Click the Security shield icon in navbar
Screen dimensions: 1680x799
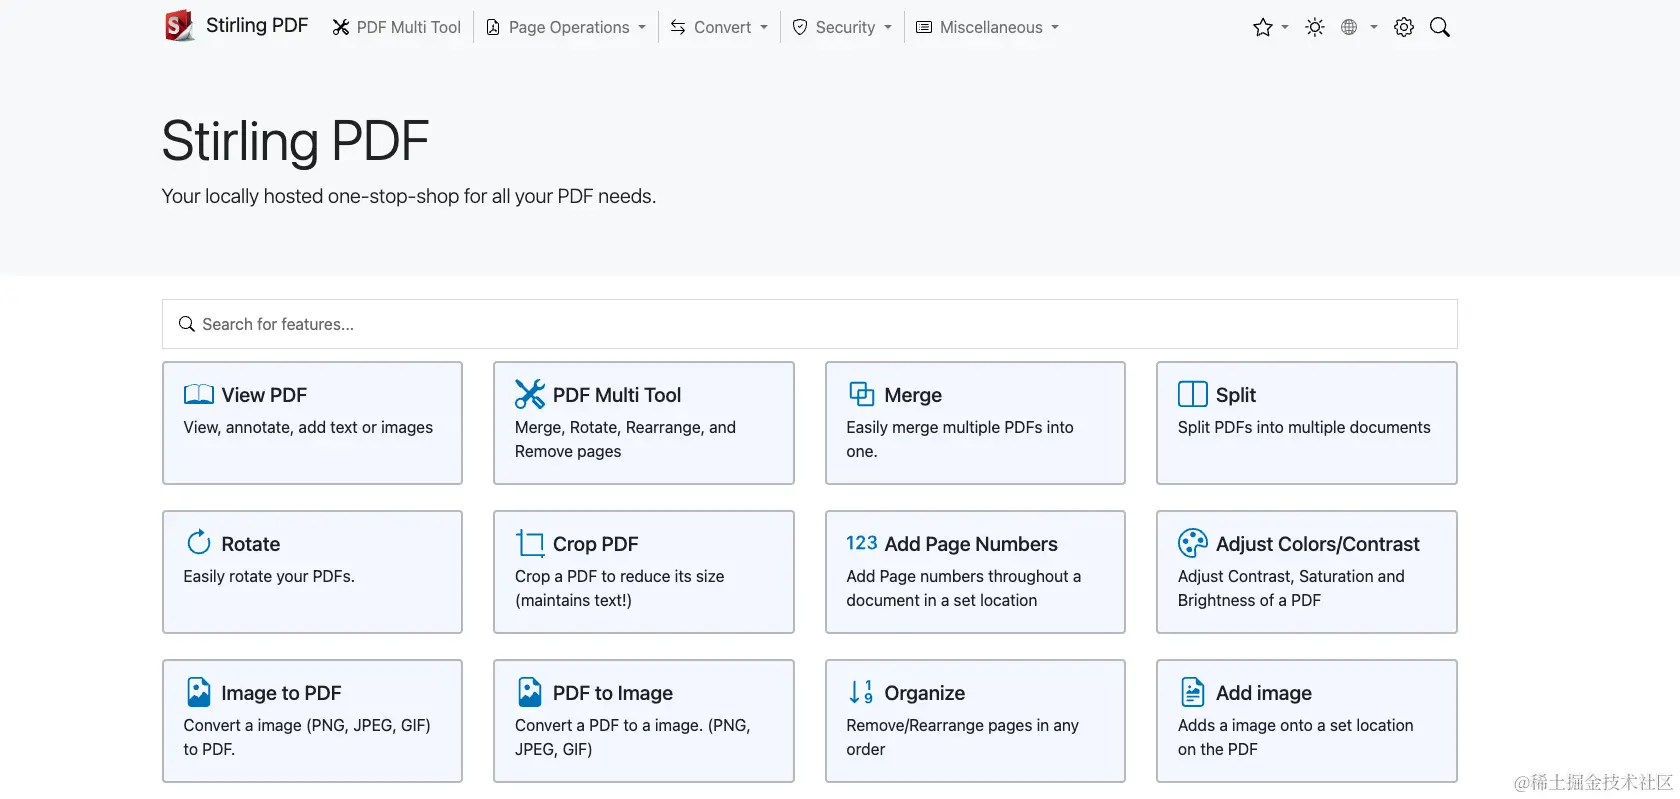(x=800, y=27)
